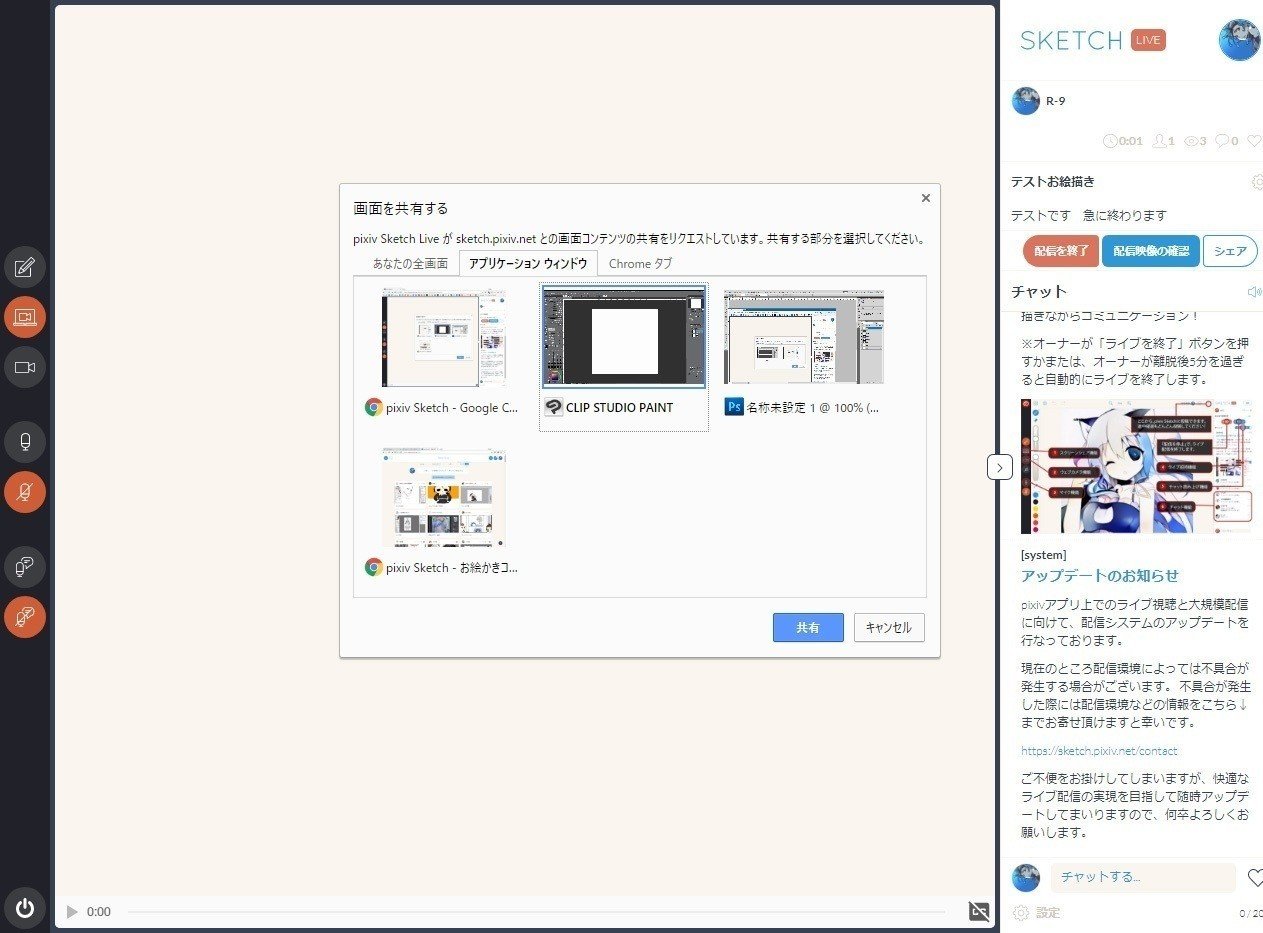Open live settings gear next to テストお絵描き
The image size is (1263, 933).
(1257, 182)
